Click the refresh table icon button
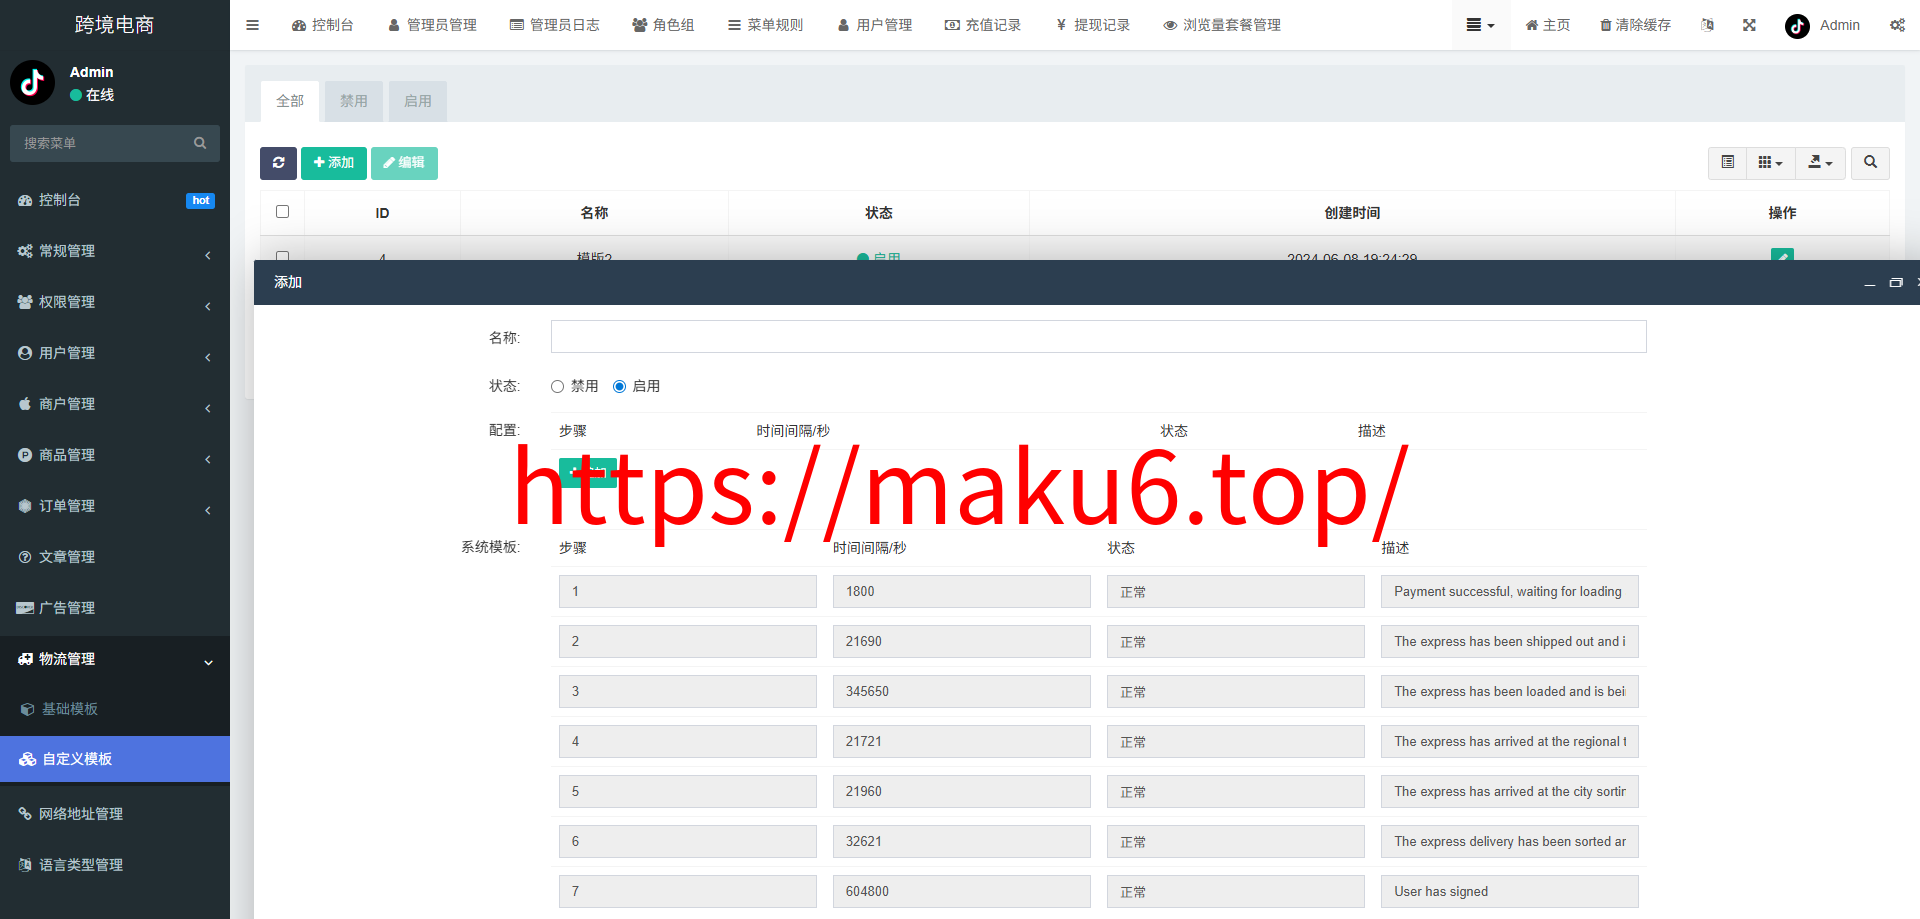 coord(278,163)
